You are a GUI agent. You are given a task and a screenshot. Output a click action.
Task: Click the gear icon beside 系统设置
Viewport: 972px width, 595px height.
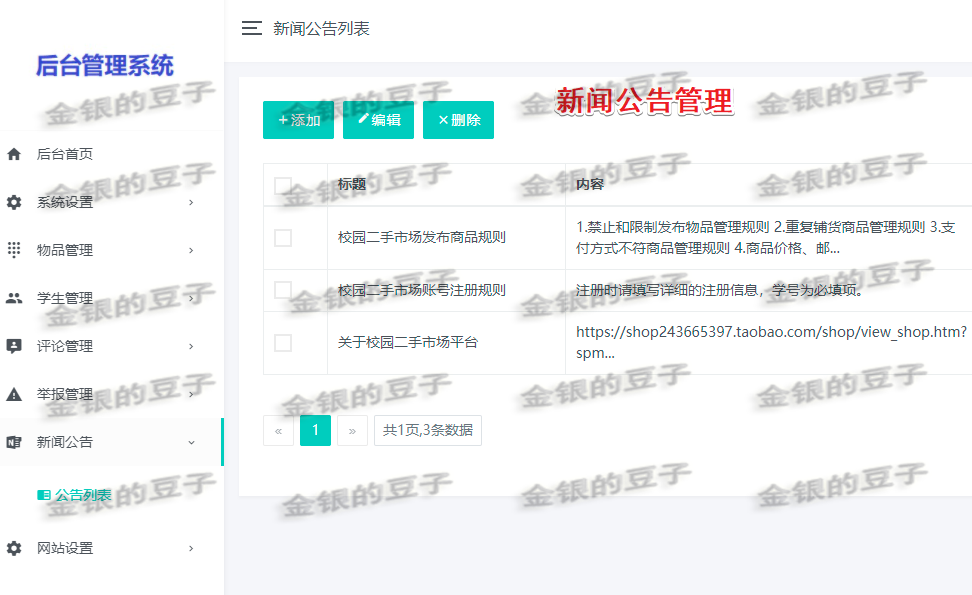(14, 202)
